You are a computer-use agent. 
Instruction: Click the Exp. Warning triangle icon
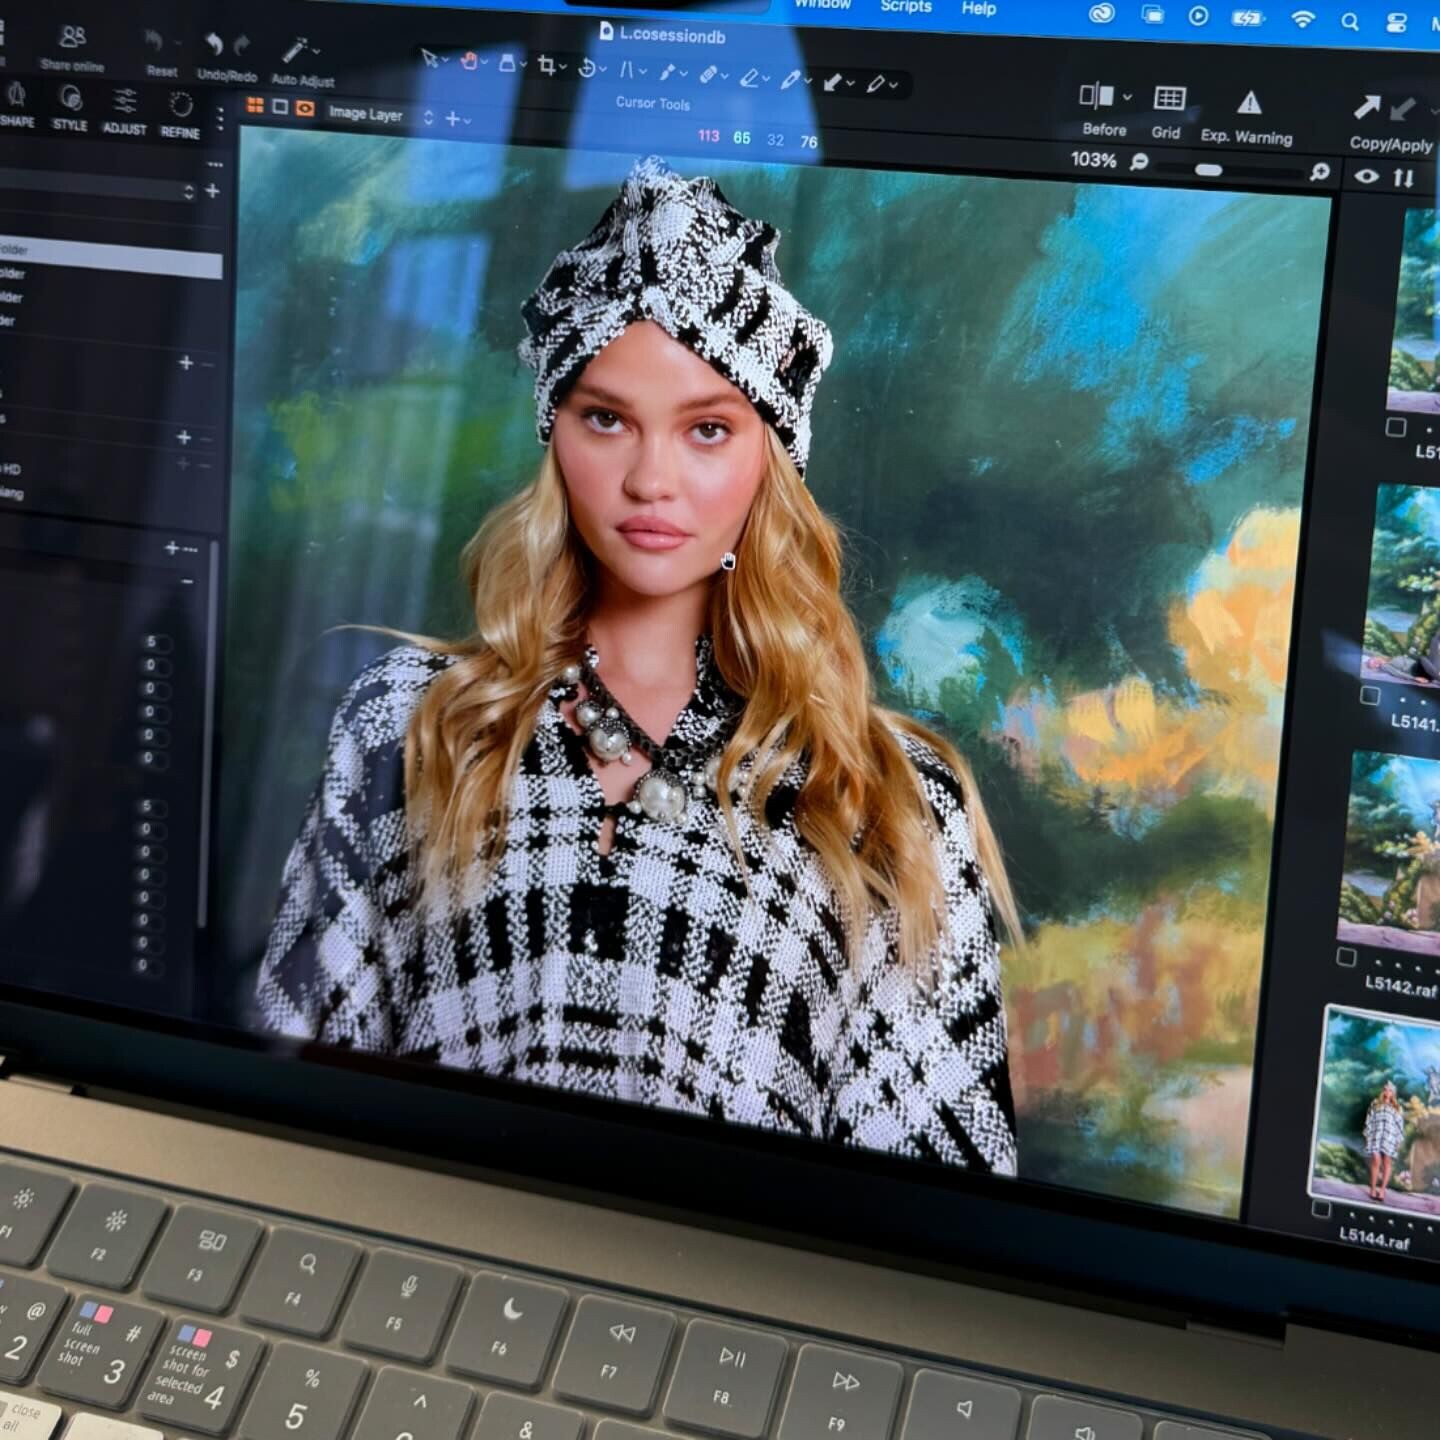click(x=1249, y=102)
